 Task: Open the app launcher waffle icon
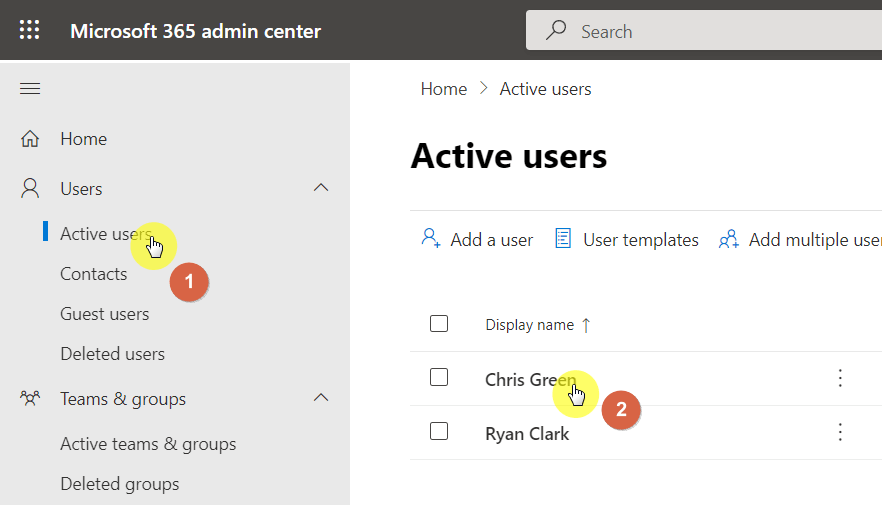pos(29,30)
